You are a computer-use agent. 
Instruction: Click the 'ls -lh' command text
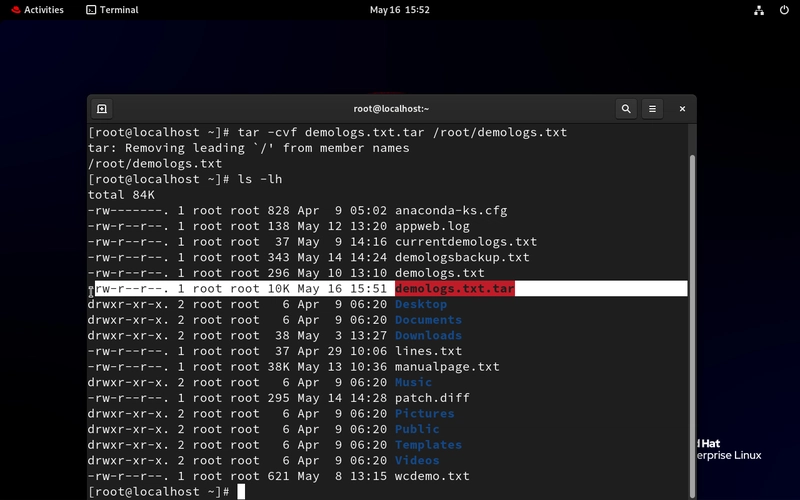click(x=260, y=179)
